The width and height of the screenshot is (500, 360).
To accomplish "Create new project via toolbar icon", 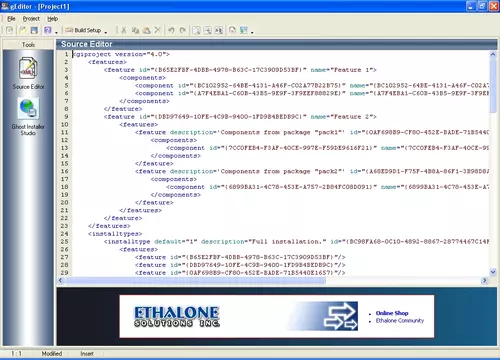I will click(x=10, y=30).
